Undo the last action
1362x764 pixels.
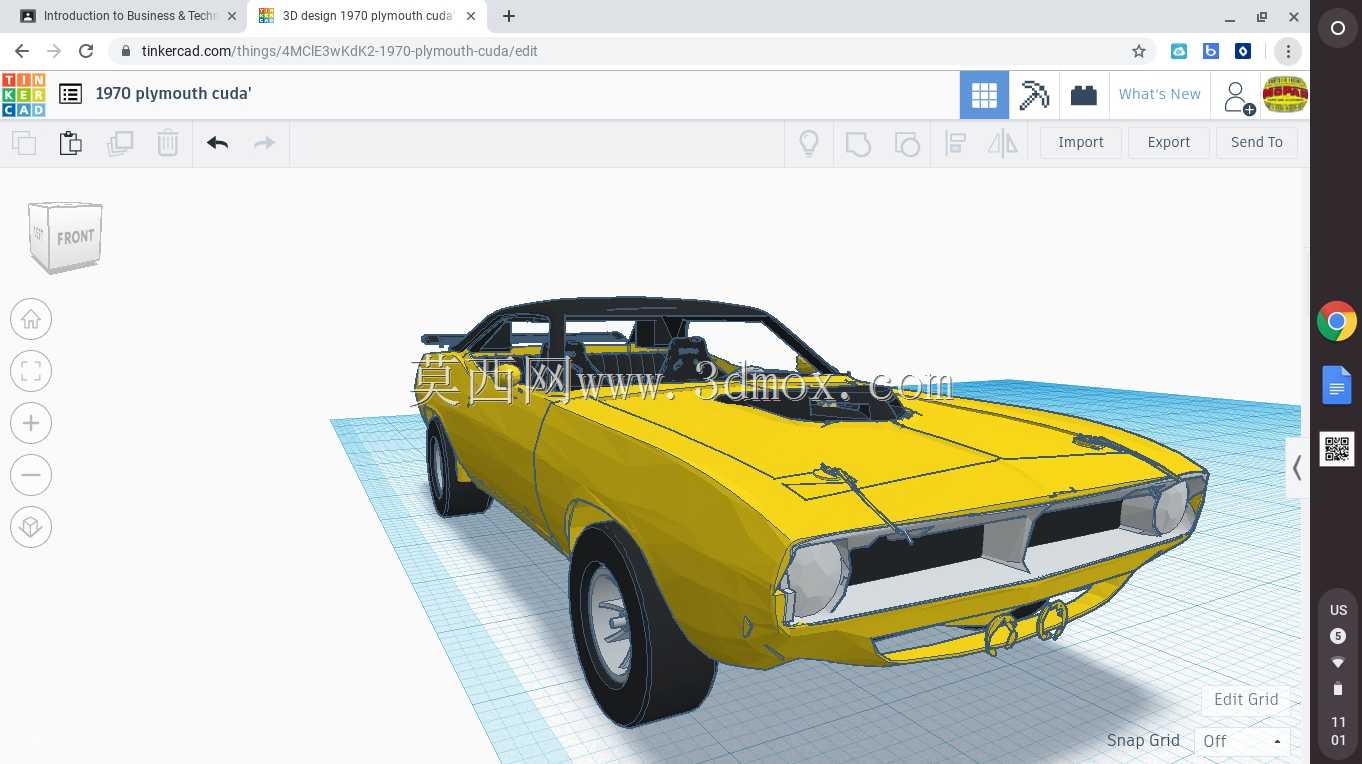click(218, 143)
